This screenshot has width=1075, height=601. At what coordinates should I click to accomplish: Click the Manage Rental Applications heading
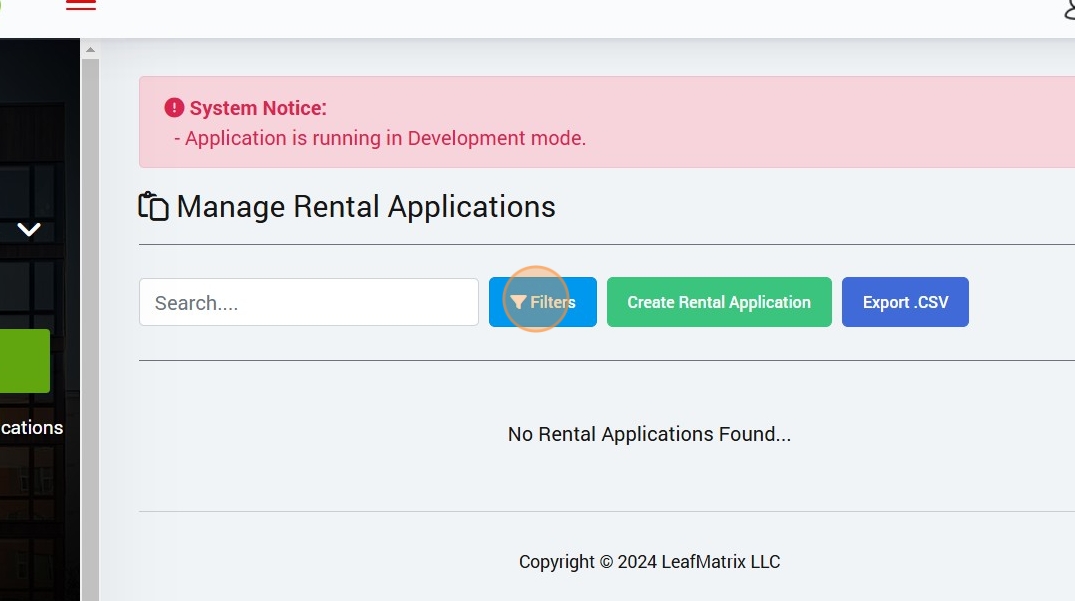pos(366,207)
